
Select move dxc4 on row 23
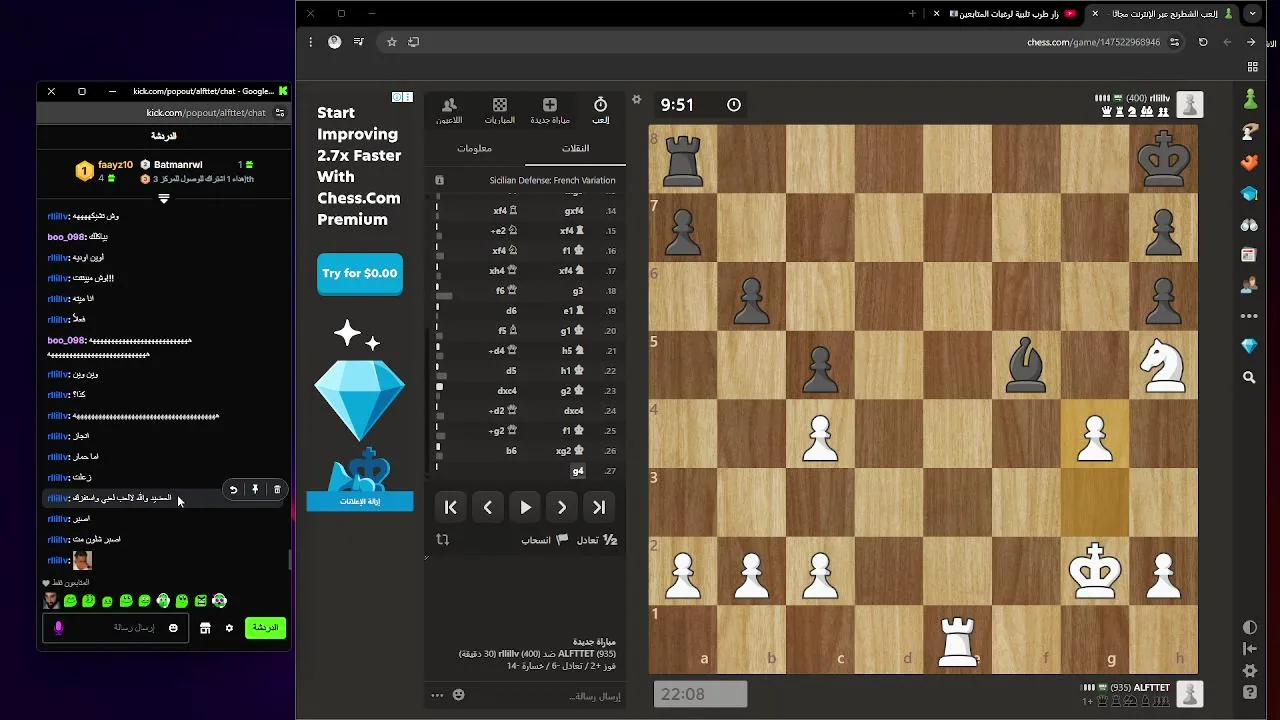[507, 391]
